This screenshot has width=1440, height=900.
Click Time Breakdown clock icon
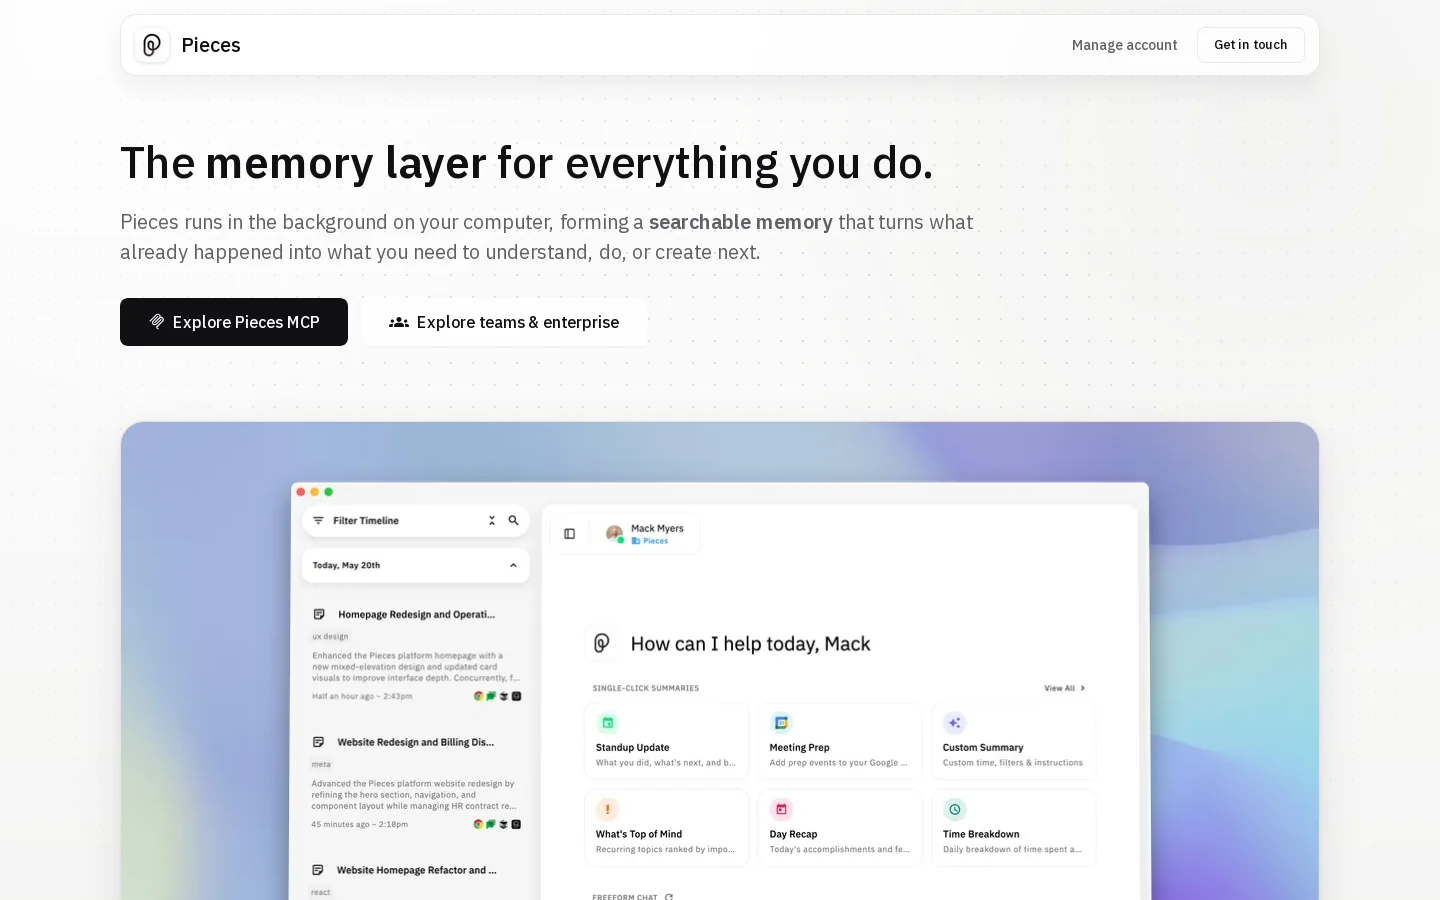click(x=954, y=809)
